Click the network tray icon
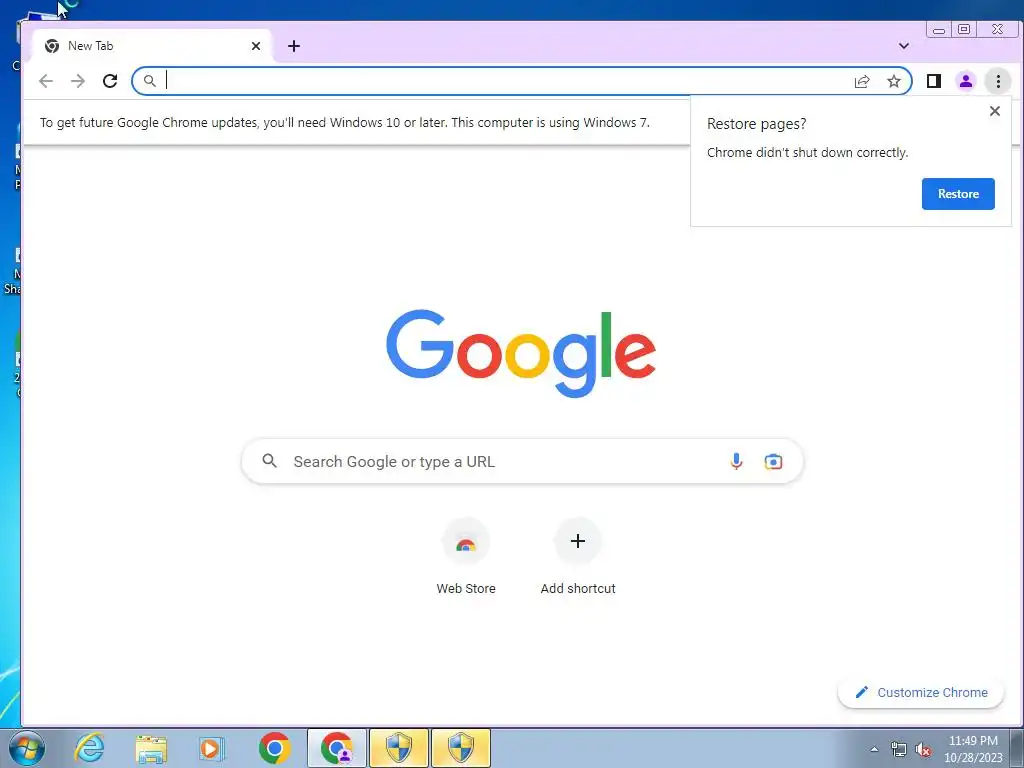This screenshot has width=1024, height=768. click(x=899, y=750)
